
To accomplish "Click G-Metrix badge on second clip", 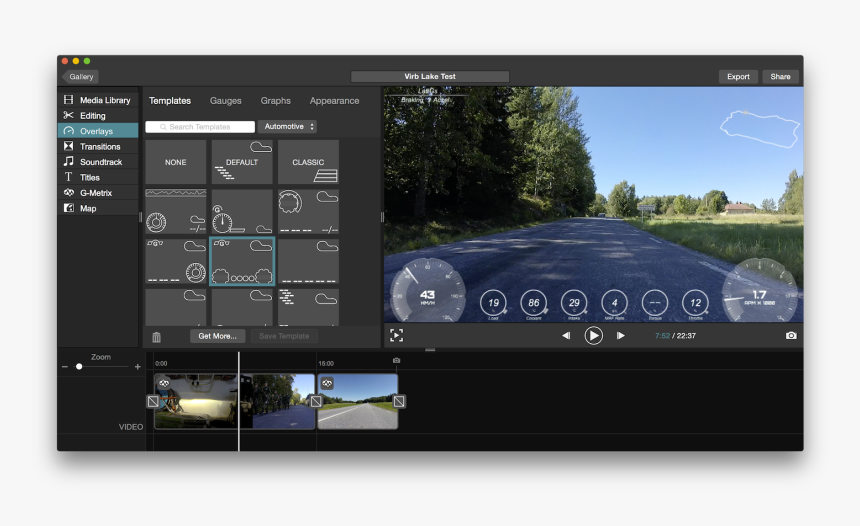I will (327, 383).
